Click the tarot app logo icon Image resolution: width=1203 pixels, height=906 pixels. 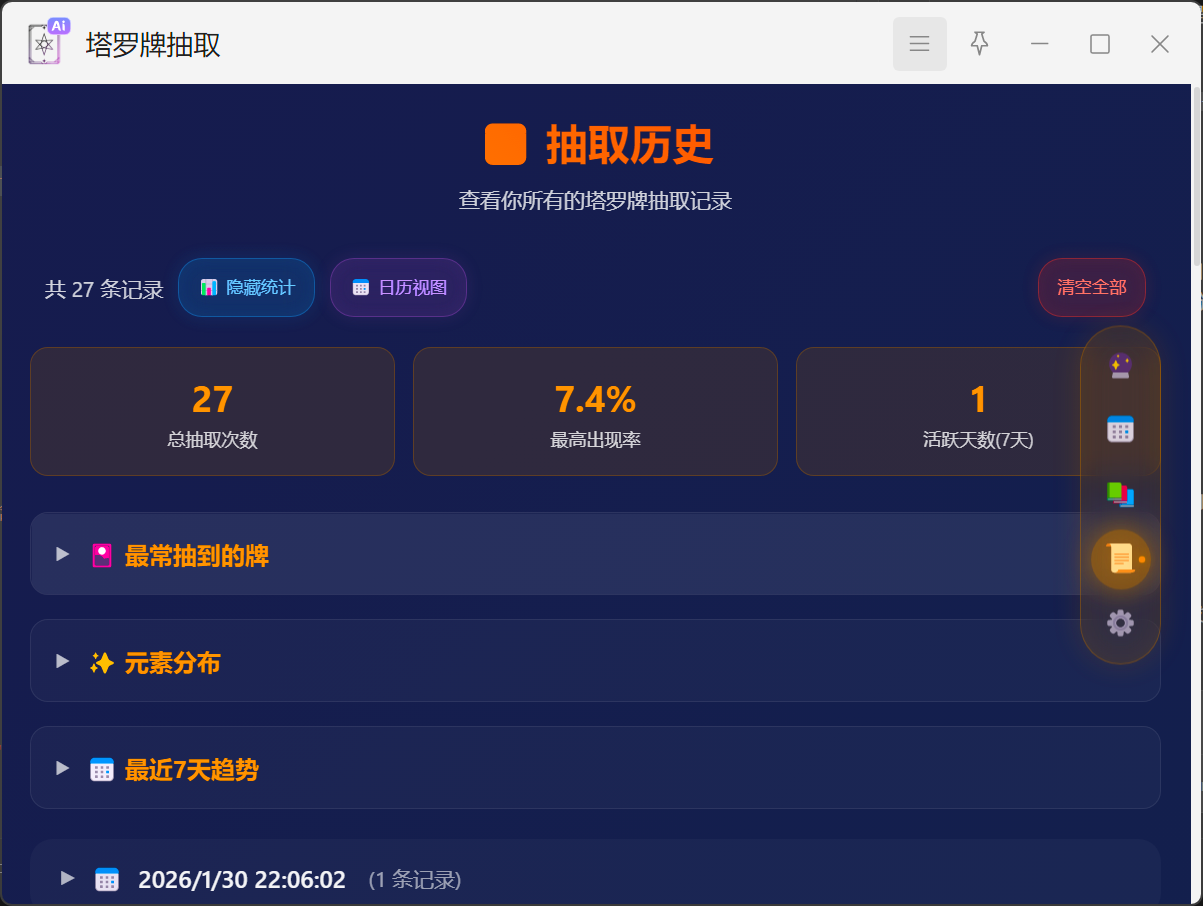click(47, 42)
